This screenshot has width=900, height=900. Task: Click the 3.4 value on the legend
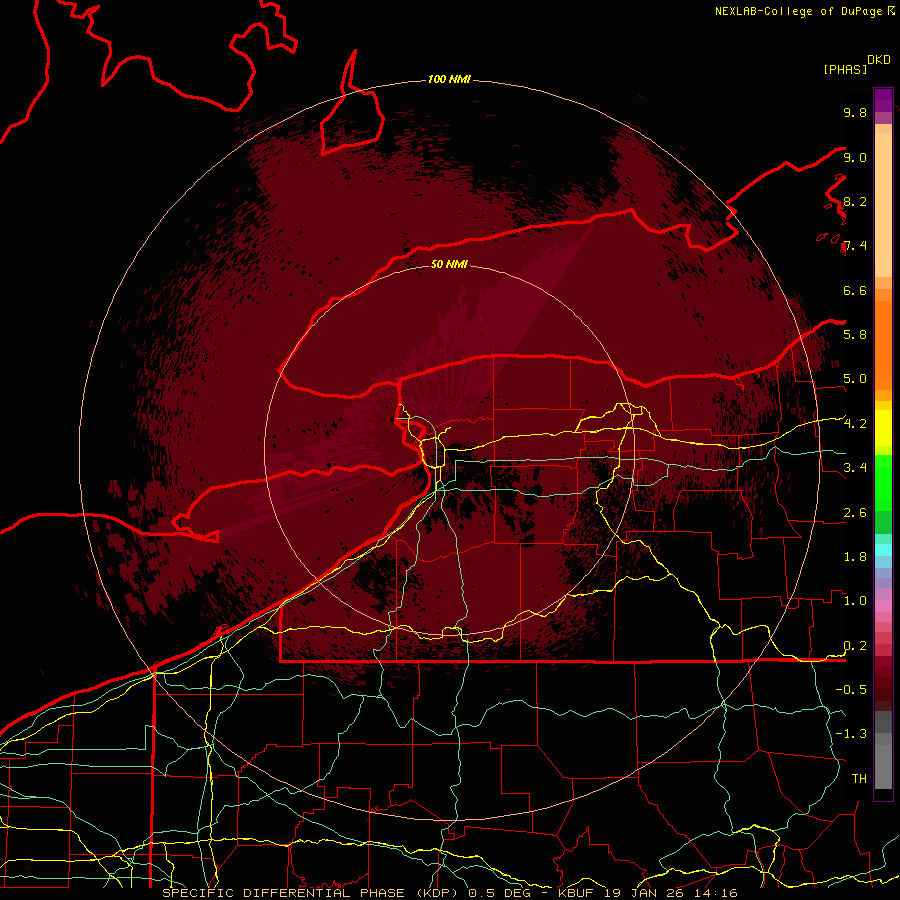(855, 467)
